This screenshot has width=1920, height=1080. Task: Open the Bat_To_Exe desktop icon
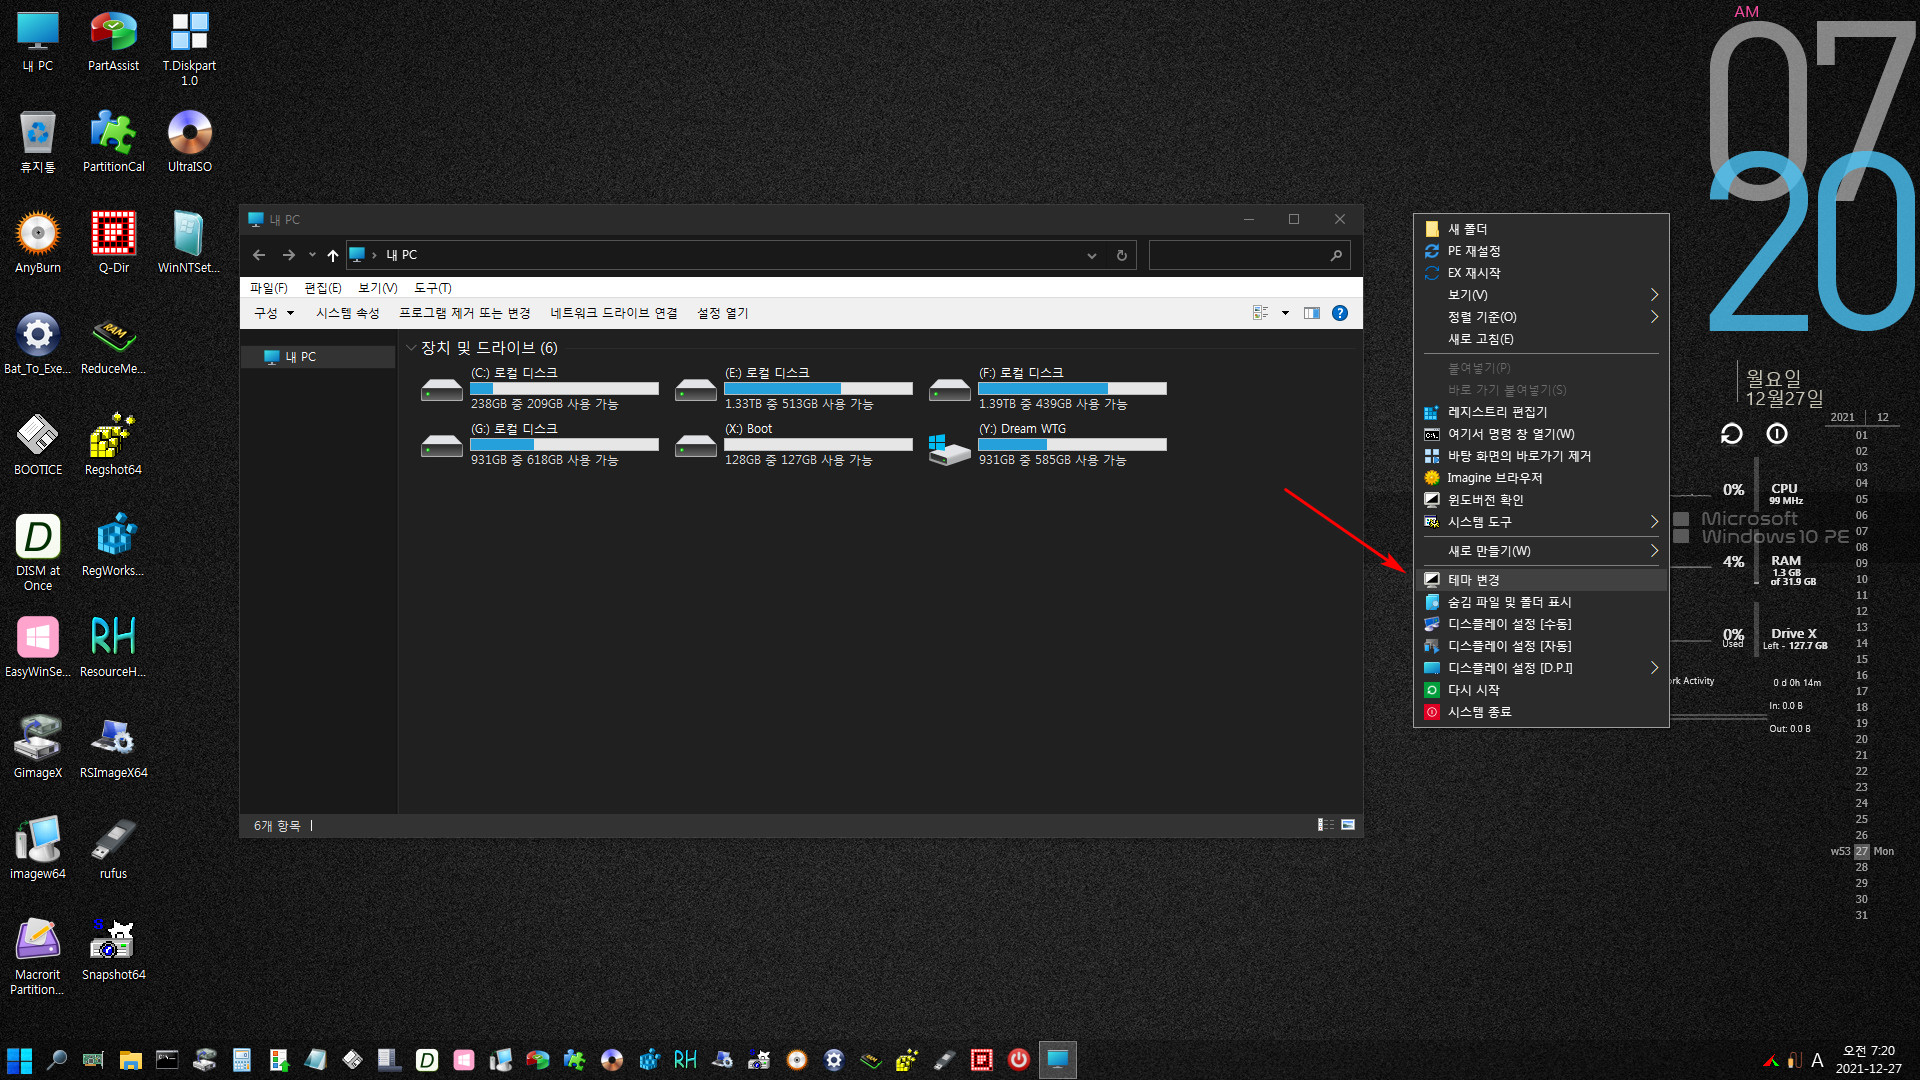coord(38,344)
